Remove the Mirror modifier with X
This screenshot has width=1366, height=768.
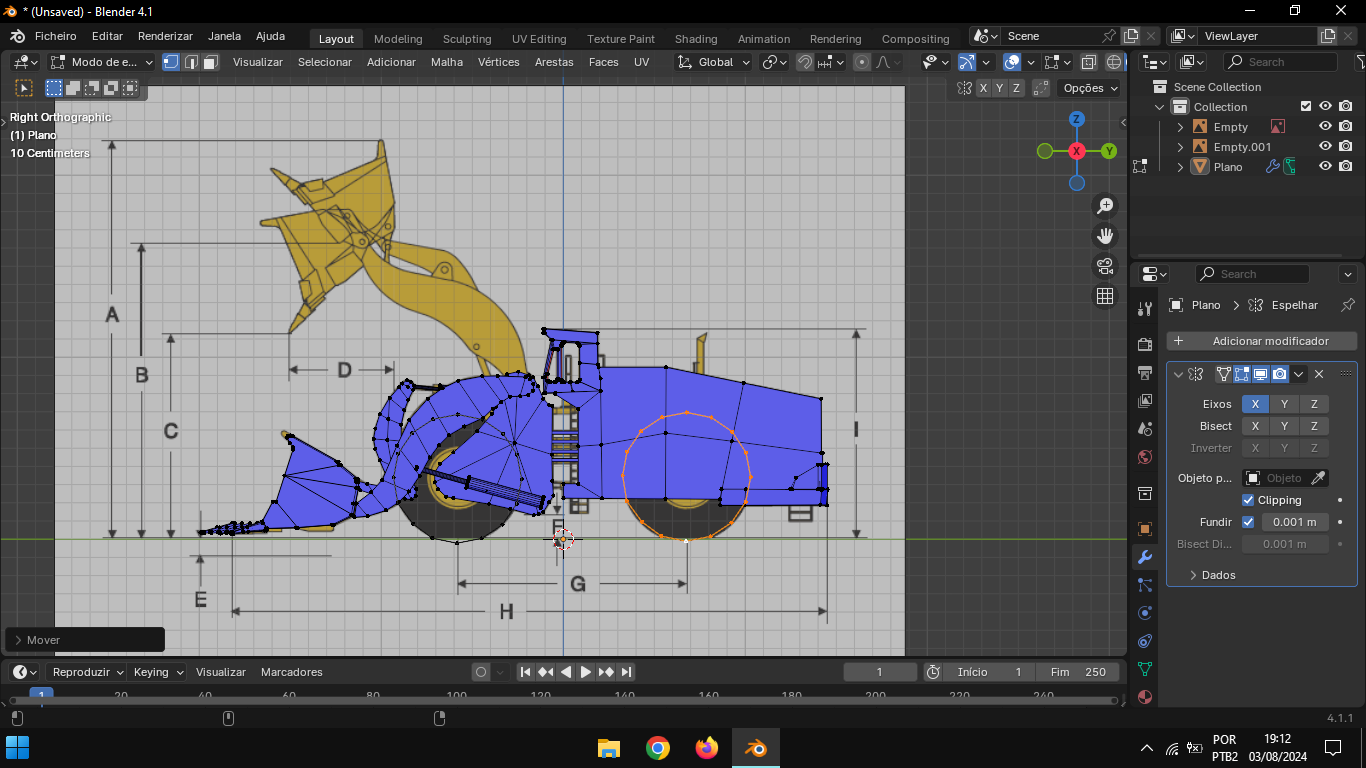[x=1319, y=374]
